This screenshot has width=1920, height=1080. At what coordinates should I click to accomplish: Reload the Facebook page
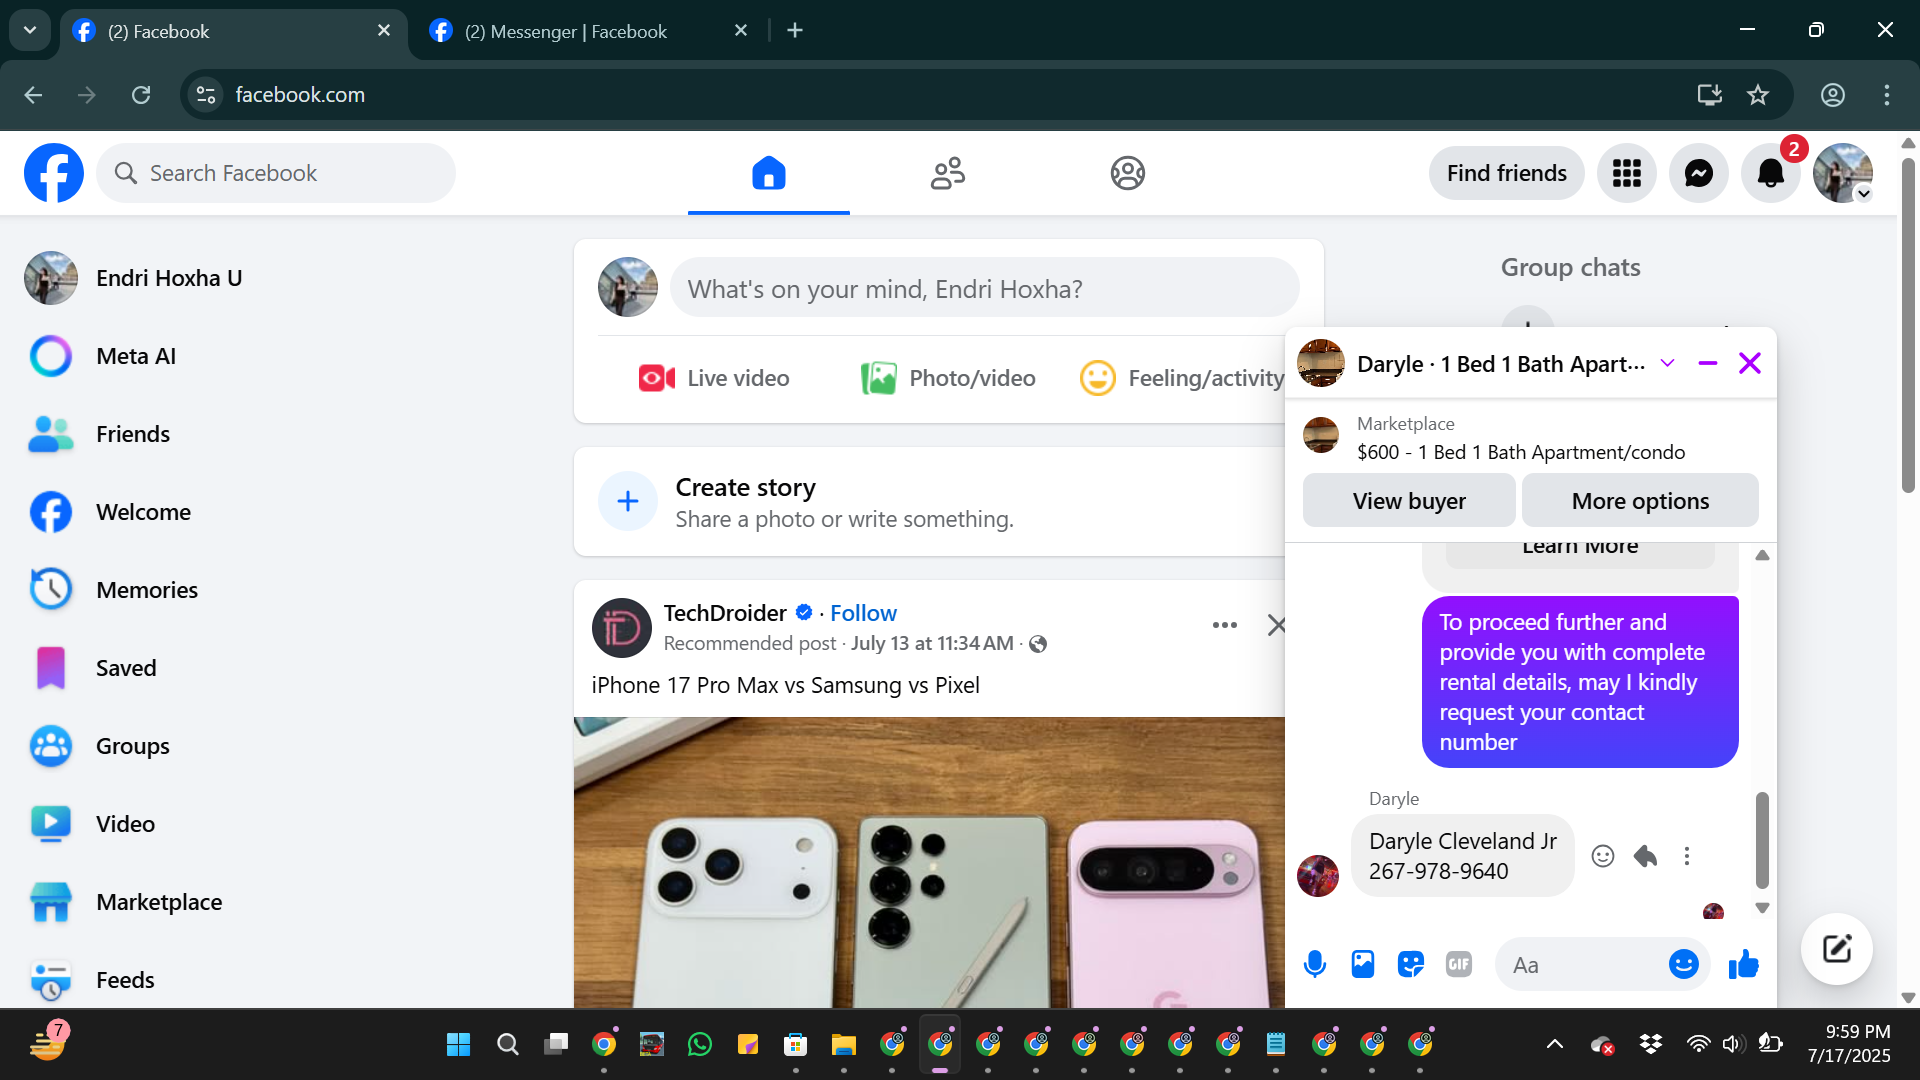[x=141, y=95]
